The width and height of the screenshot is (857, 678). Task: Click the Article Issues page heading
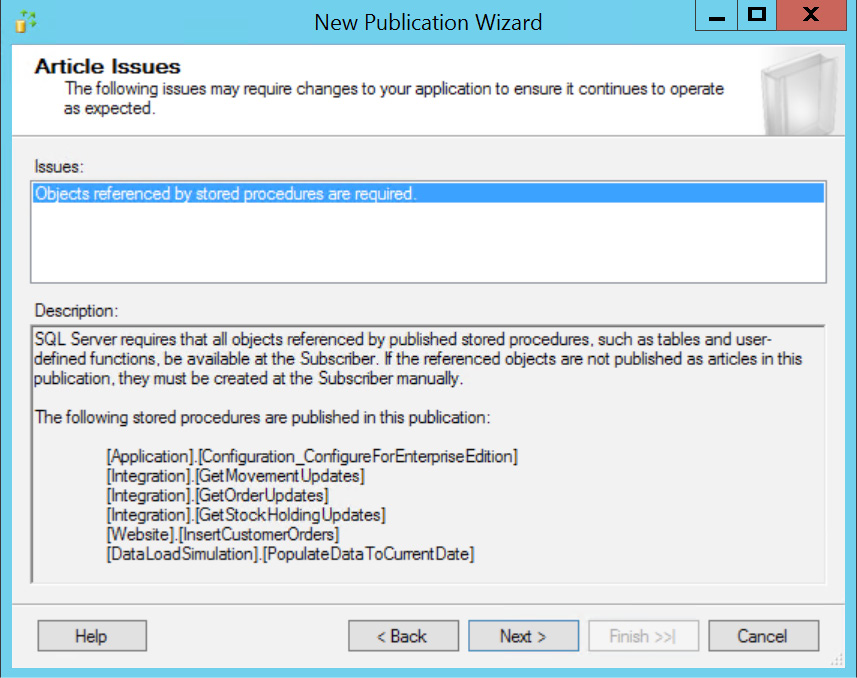click(107, 67)
